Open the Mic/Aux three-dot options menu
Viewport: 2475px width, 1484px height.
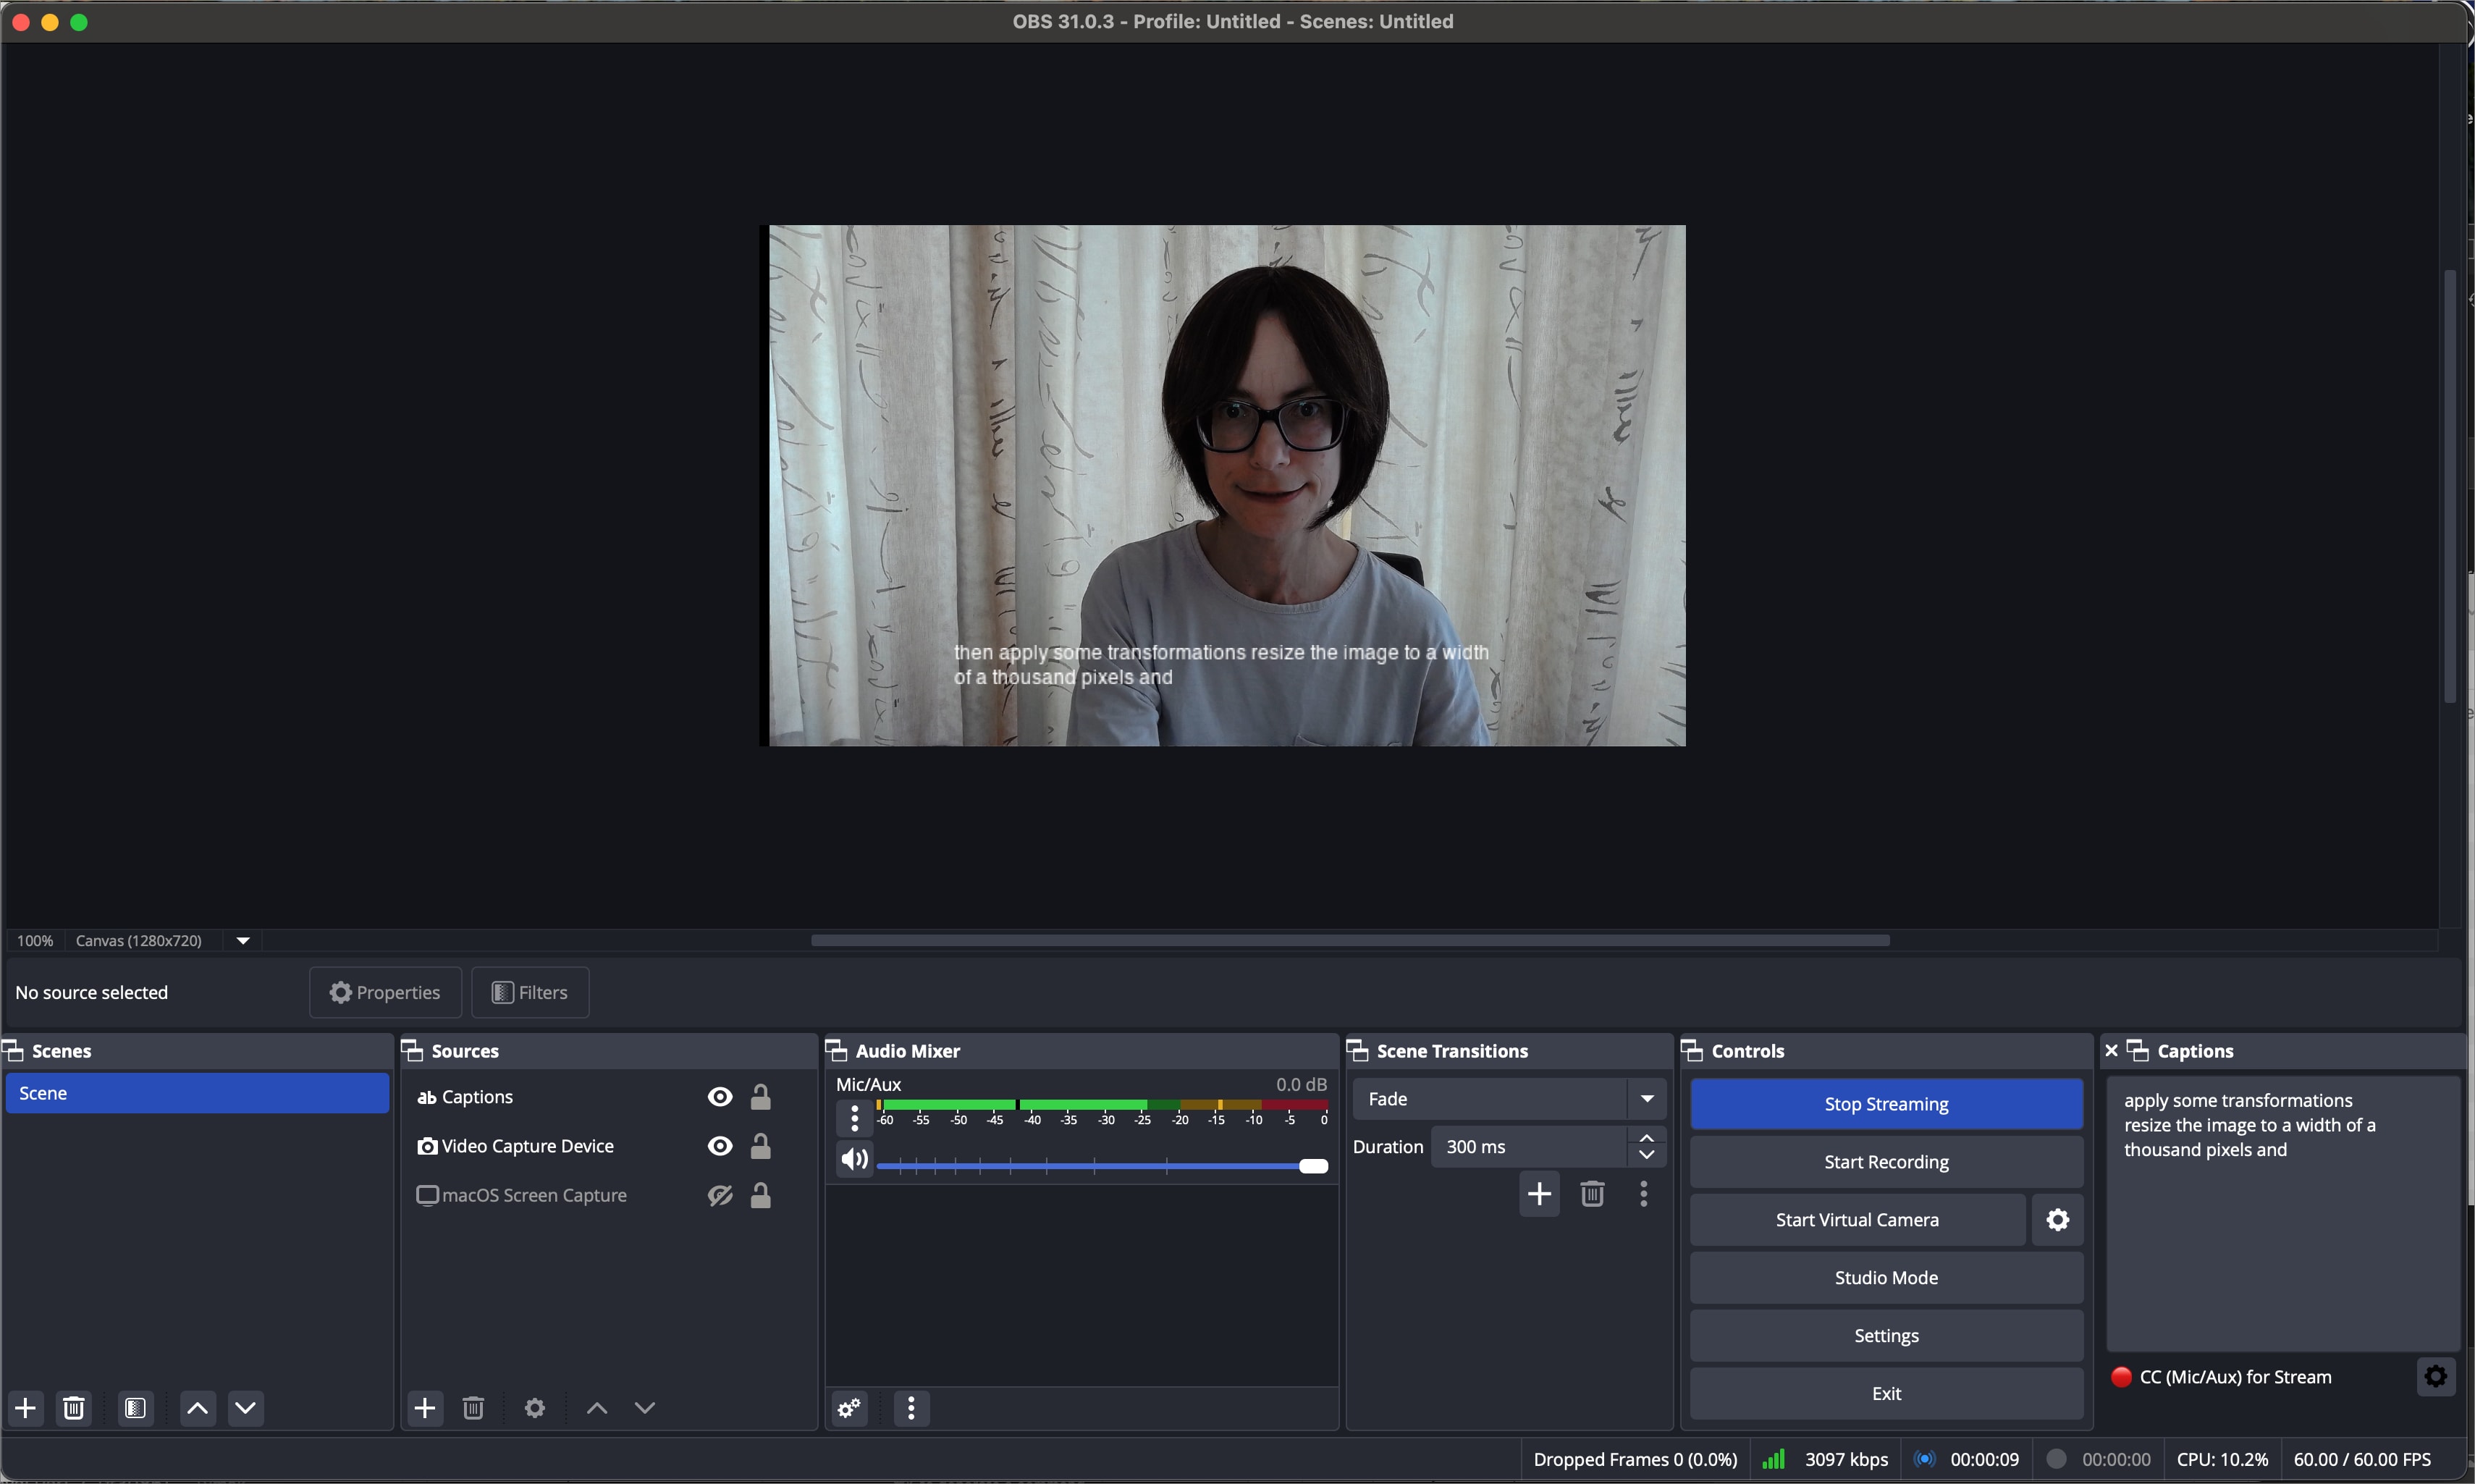854,1118
